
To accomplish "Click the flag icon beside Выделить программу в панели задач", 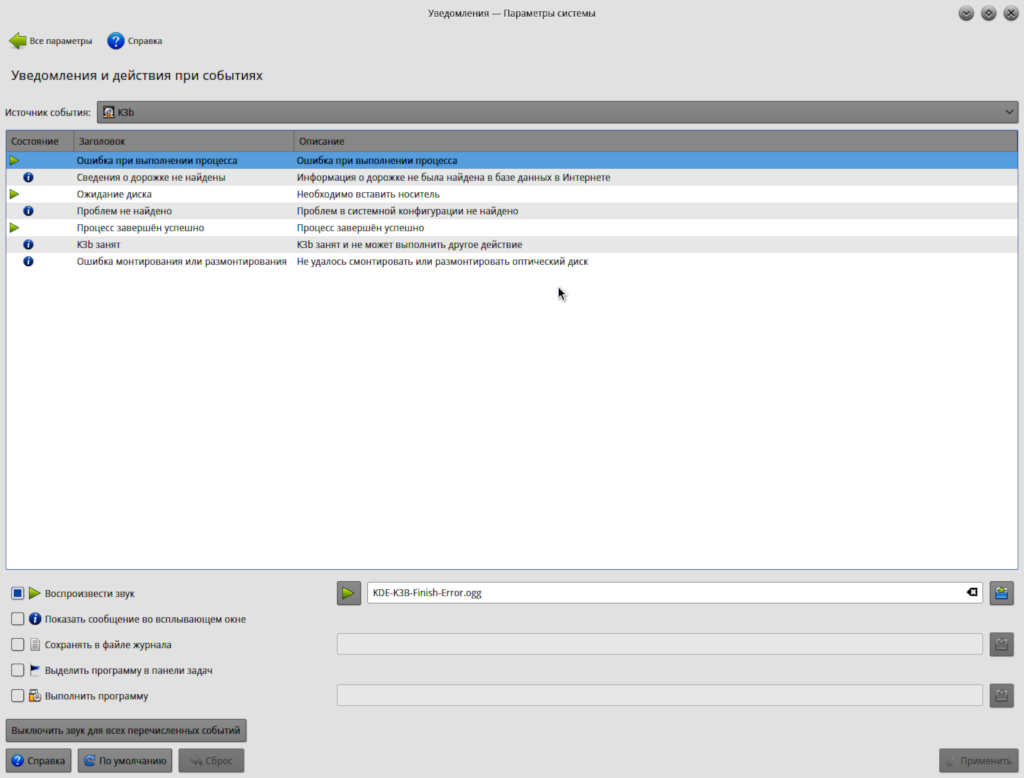I will (35, 670).
